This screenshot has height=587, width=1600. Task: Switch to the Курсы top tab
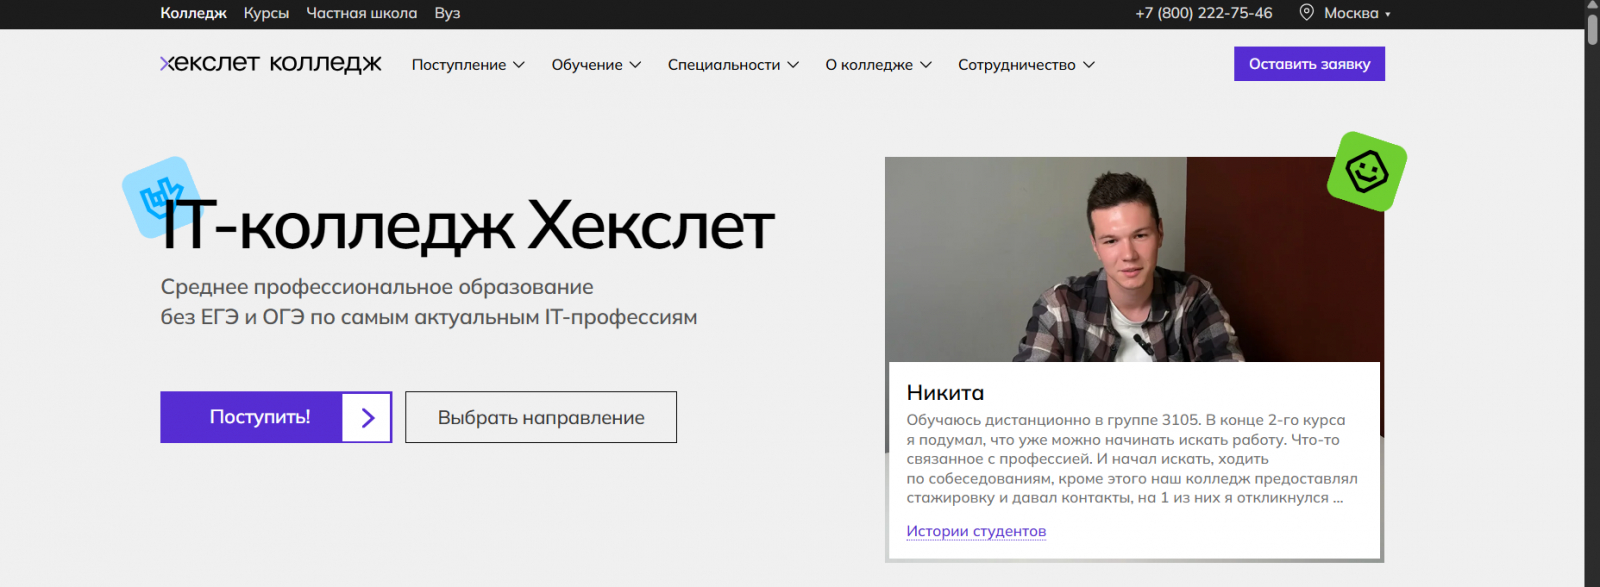click(x=266, y=13)
